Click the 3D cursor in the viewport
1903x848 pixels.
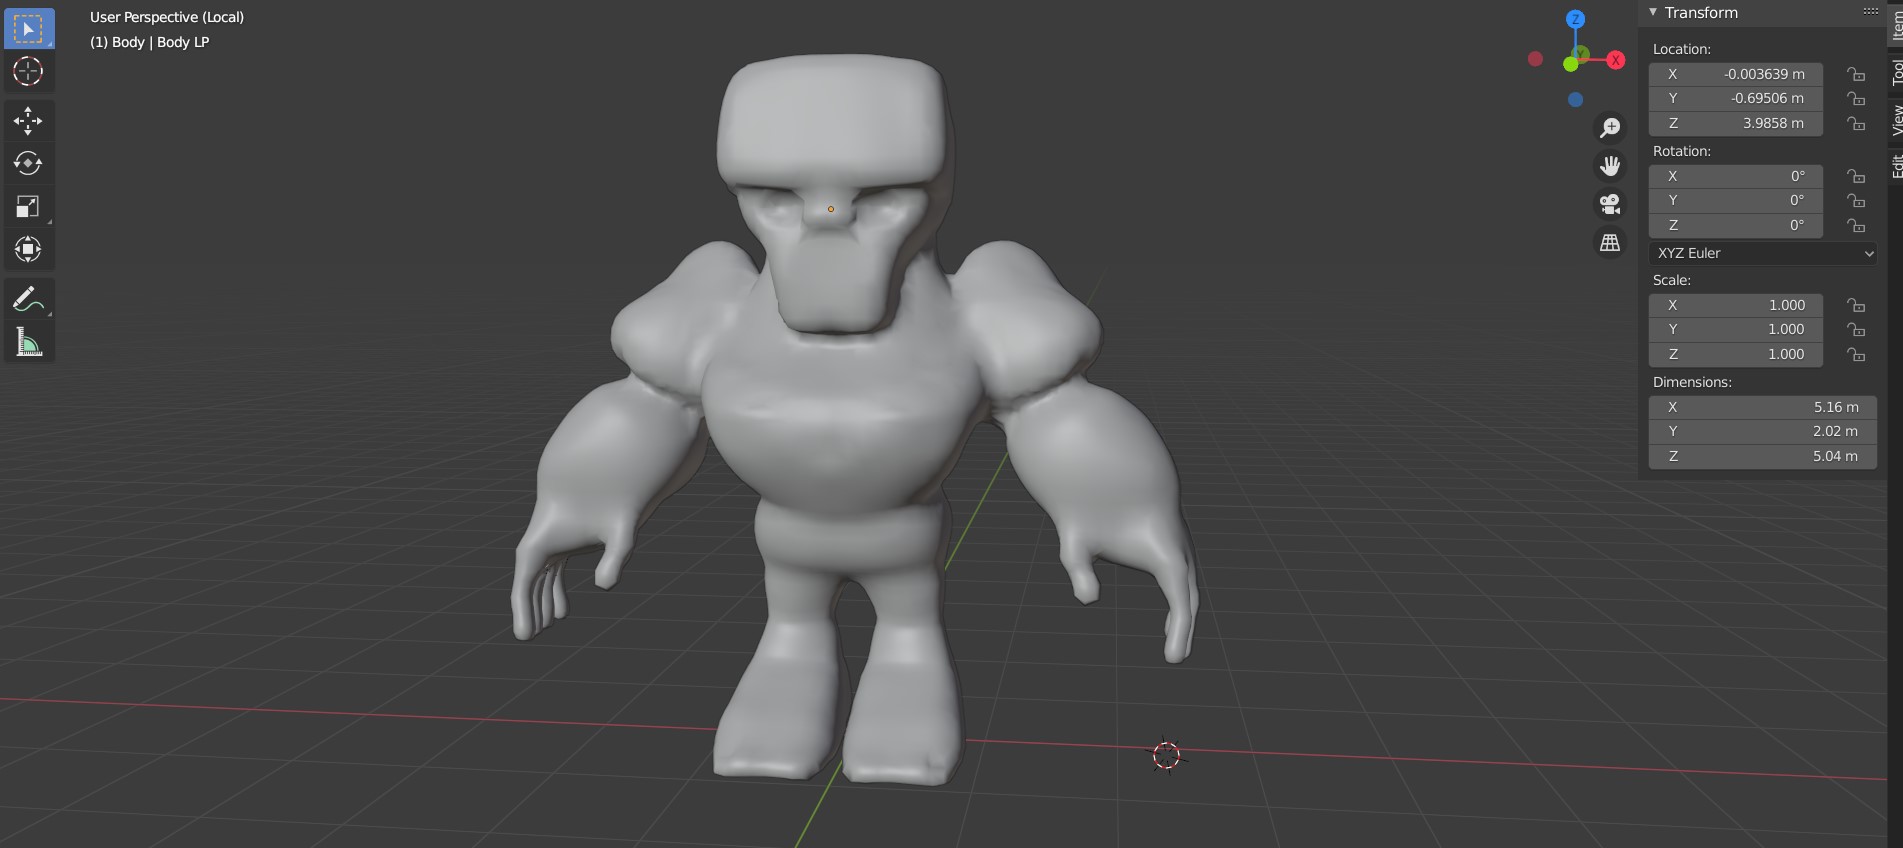point(1166,755)
